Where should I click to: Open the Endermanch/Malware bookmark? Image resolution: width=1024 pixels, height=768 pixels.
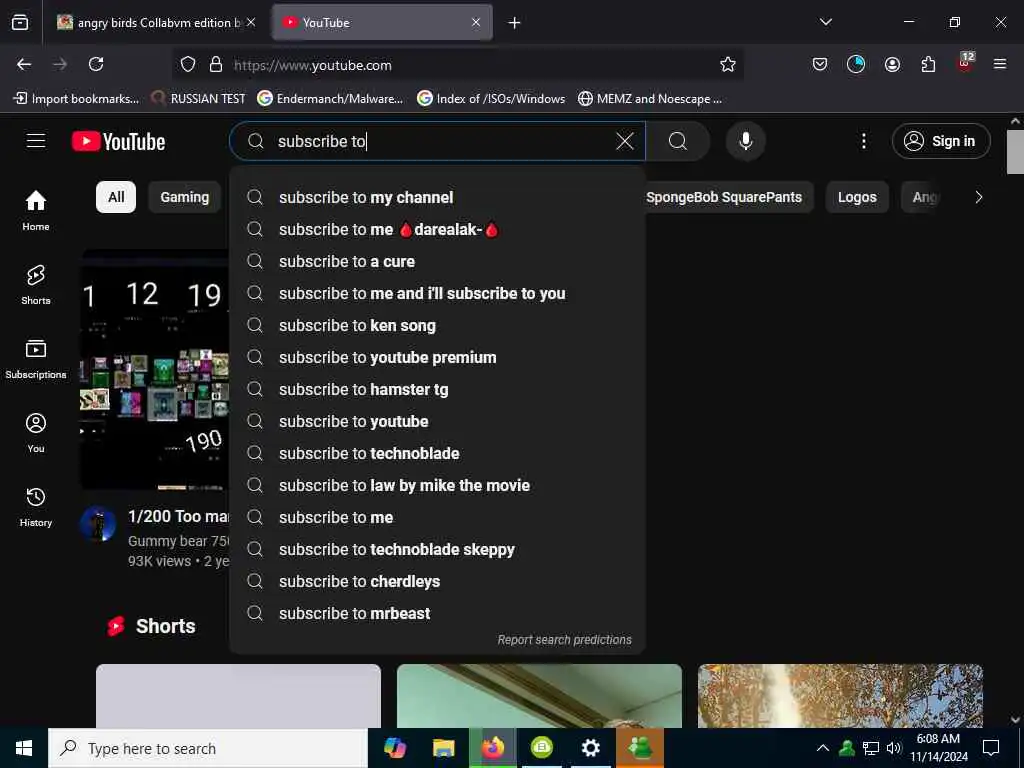point(330,99)
